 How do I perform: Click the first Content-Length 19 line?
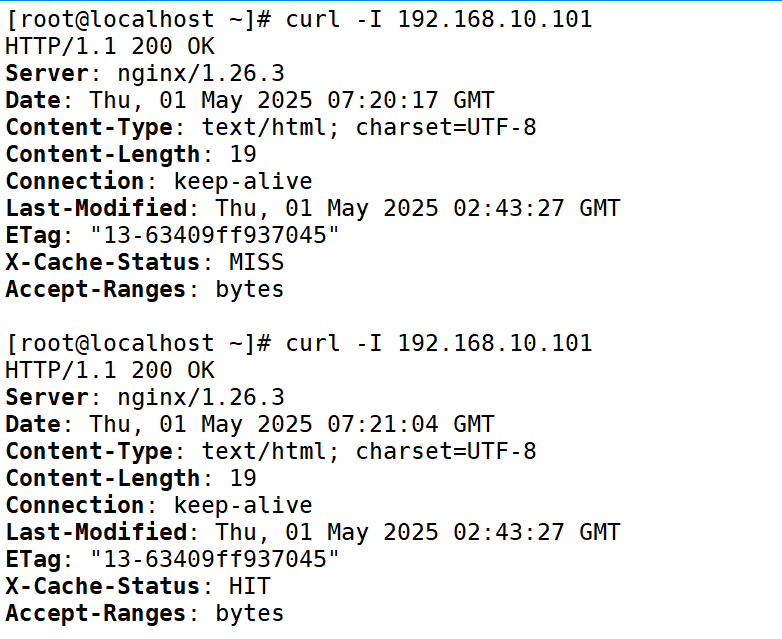(131, 155)
